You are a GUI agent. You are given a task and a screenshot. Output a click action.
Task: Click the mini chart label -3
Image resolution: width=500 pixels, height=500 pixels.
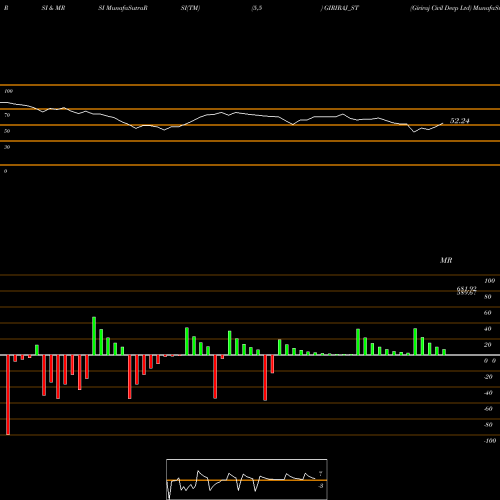tap(321, 486)
